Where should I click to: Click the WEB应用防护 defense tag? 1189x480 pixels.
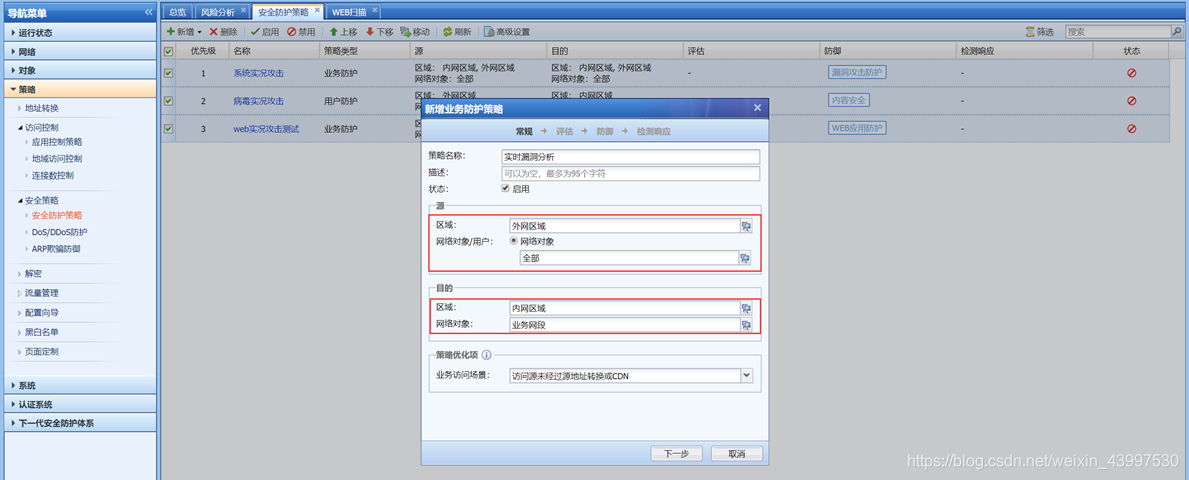coord(857,128)
